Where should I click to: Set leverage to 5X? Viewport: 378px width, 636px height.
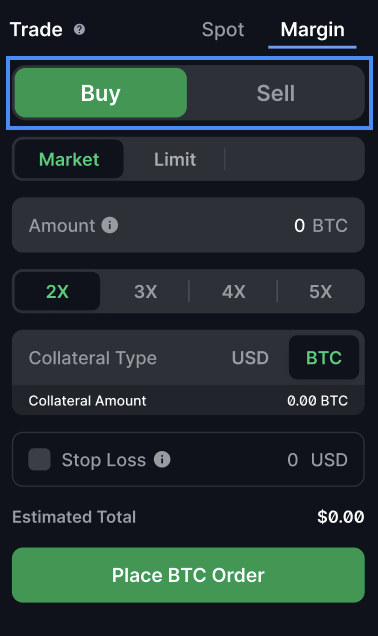[320, 291]
